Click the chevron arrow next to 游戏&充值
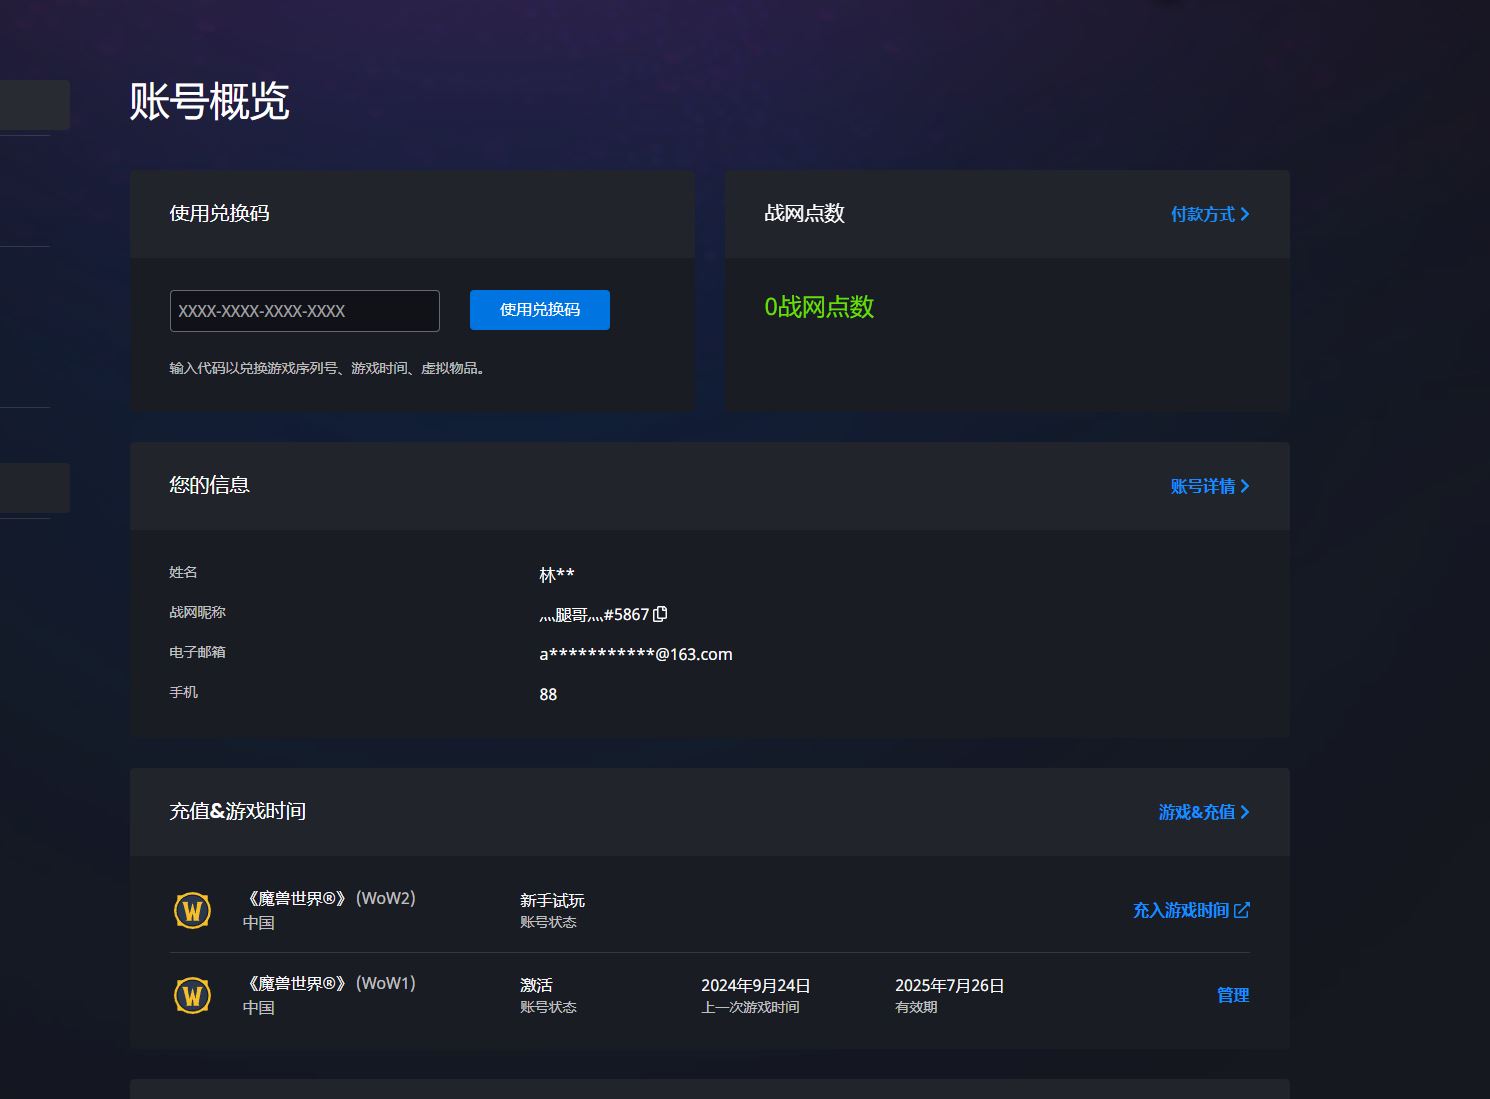This screenshot has width=1490, height=1099. pos(1245,812)
